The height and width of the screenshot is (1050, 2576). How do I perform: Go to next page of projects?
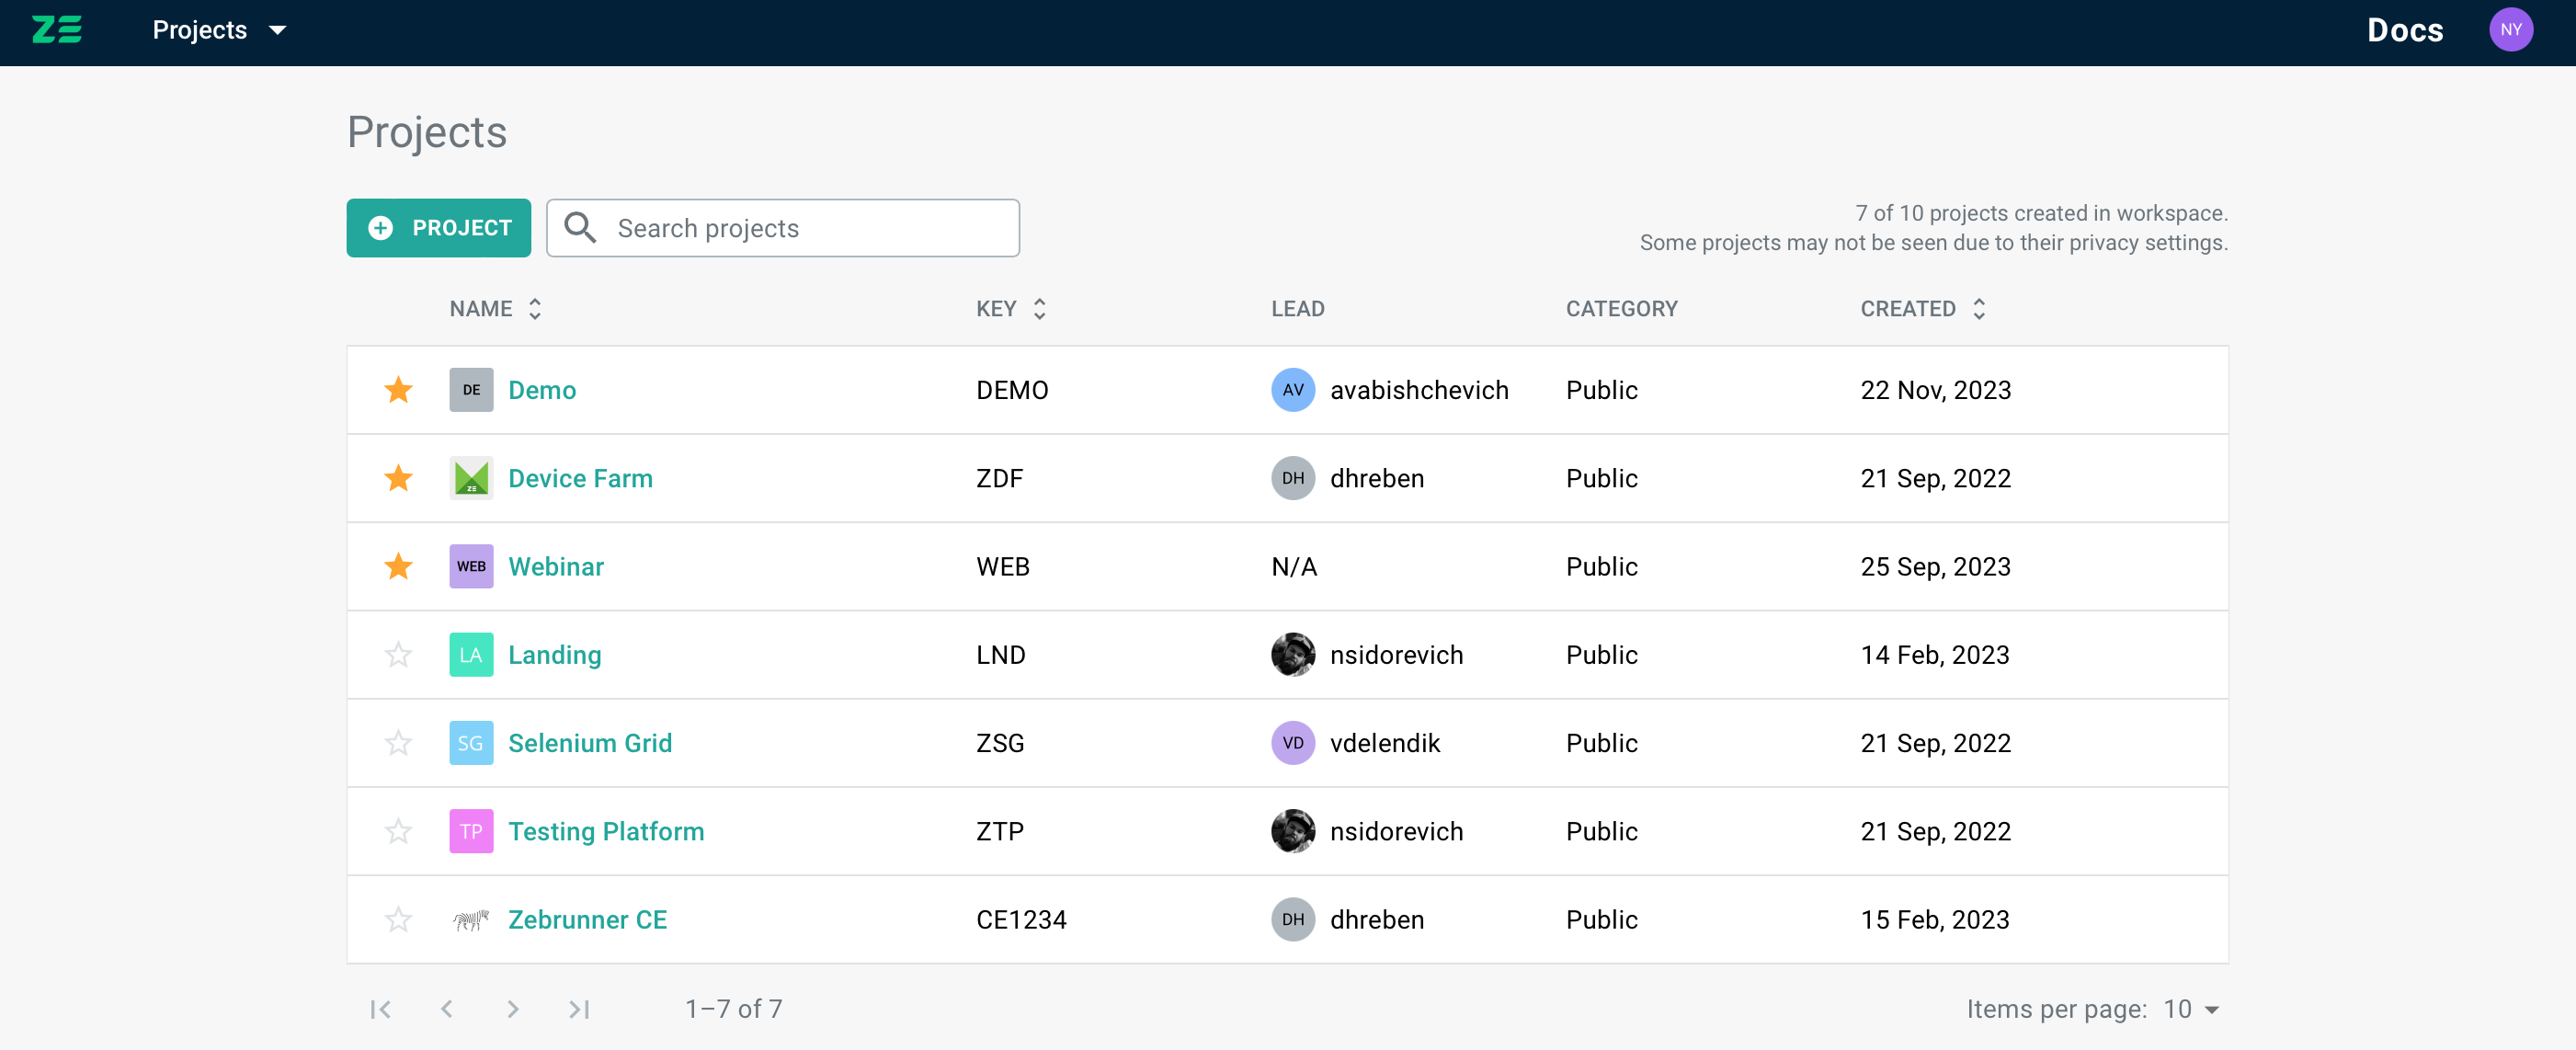pyautogui.click(x=513, y=1009)
